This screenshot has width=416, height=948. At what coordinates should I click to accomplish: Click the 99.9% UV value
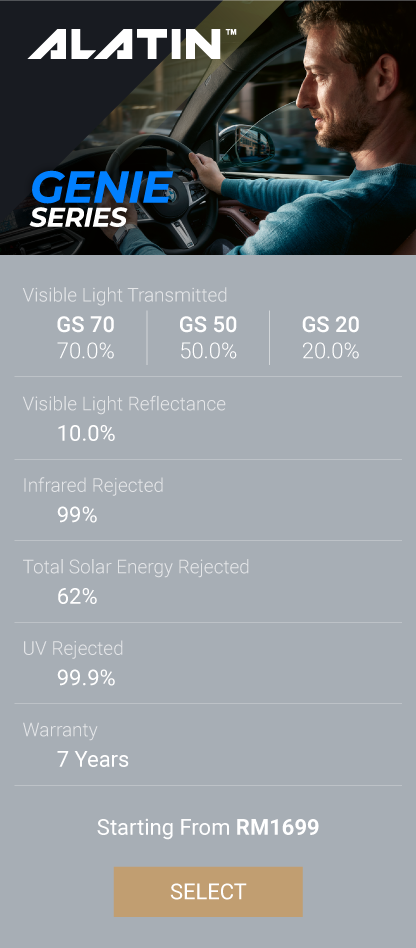click(86, 678)
